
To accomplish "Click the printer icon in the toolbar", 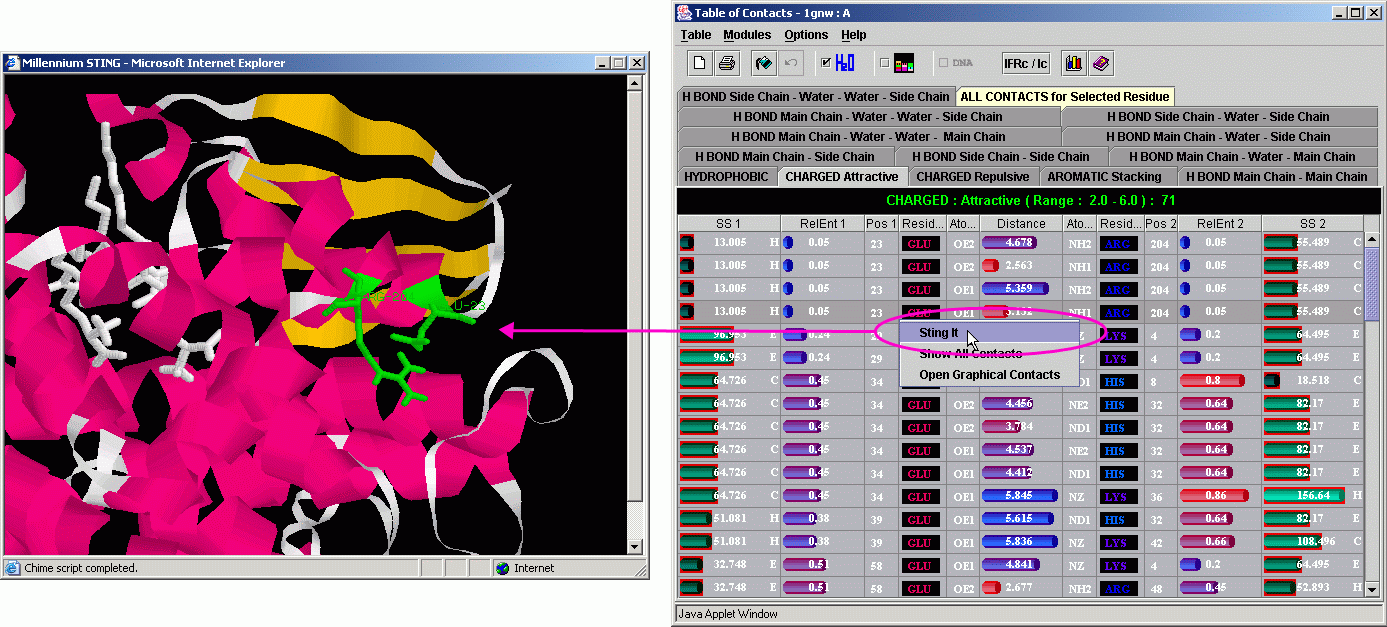I will (727, 63).
